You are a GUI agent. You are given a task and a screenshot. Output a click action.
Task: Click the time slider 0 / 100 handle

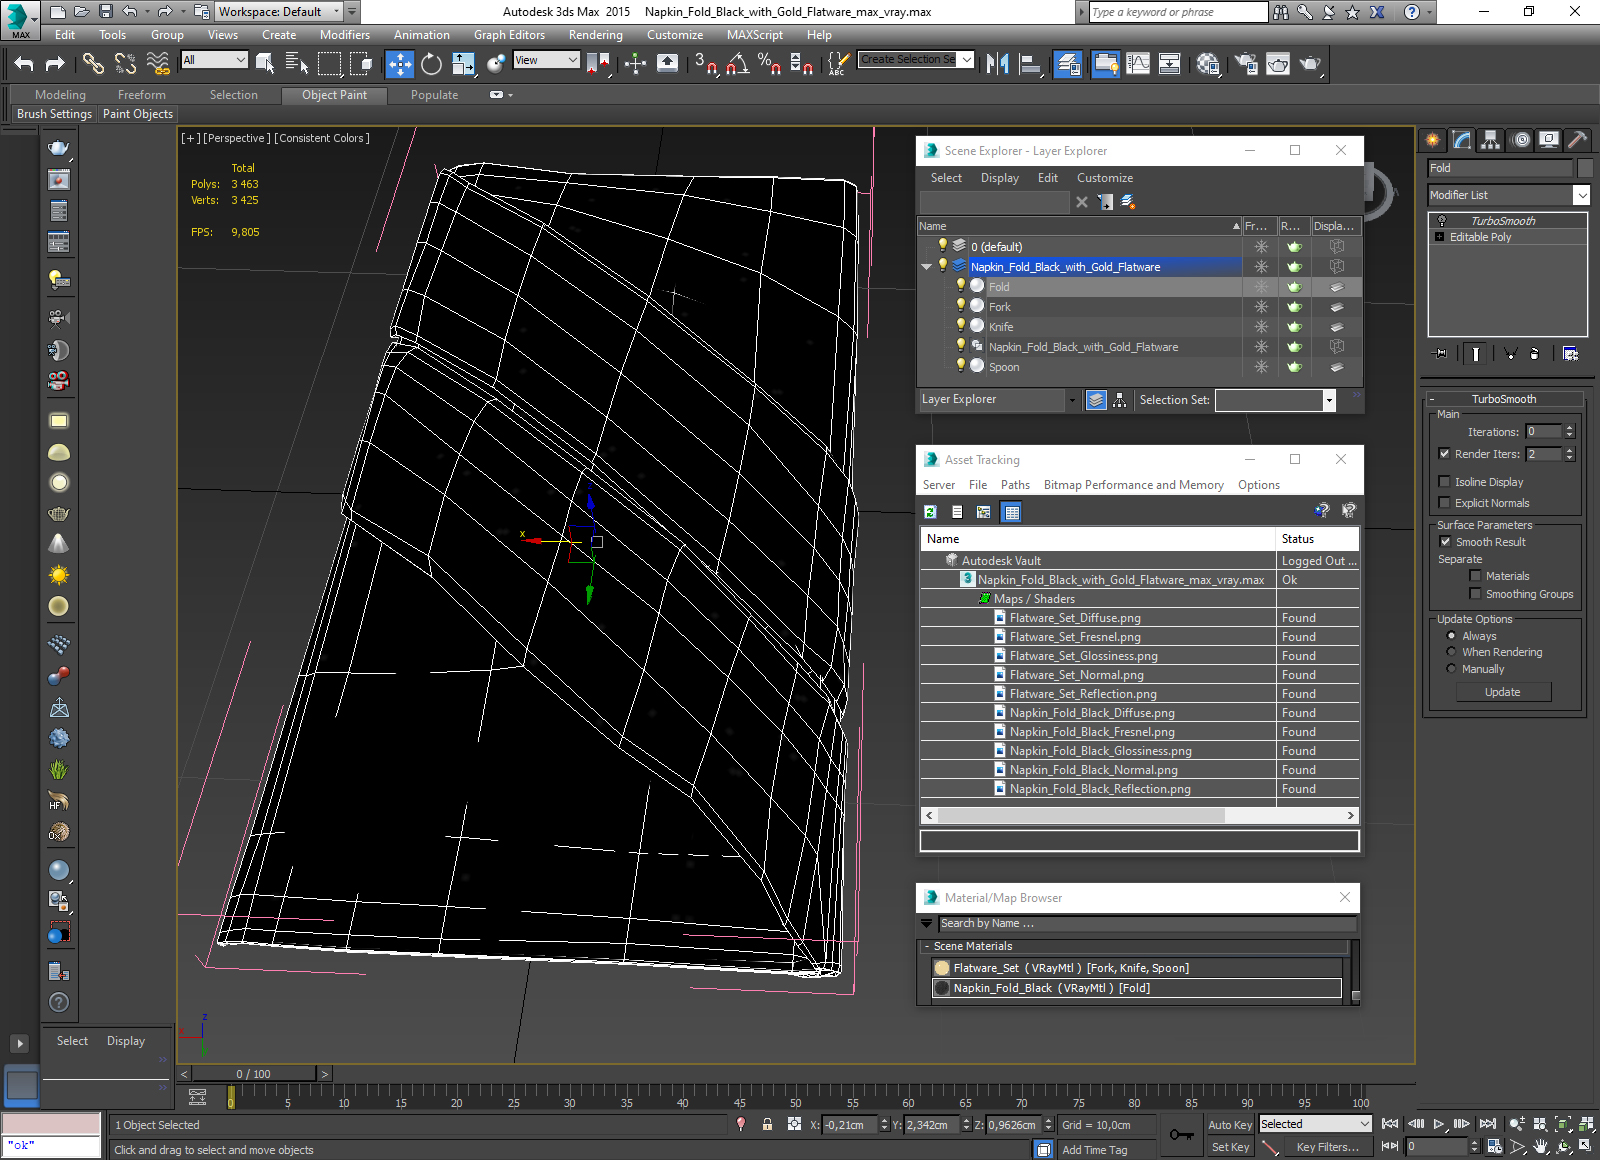[x=253, y=1074]
